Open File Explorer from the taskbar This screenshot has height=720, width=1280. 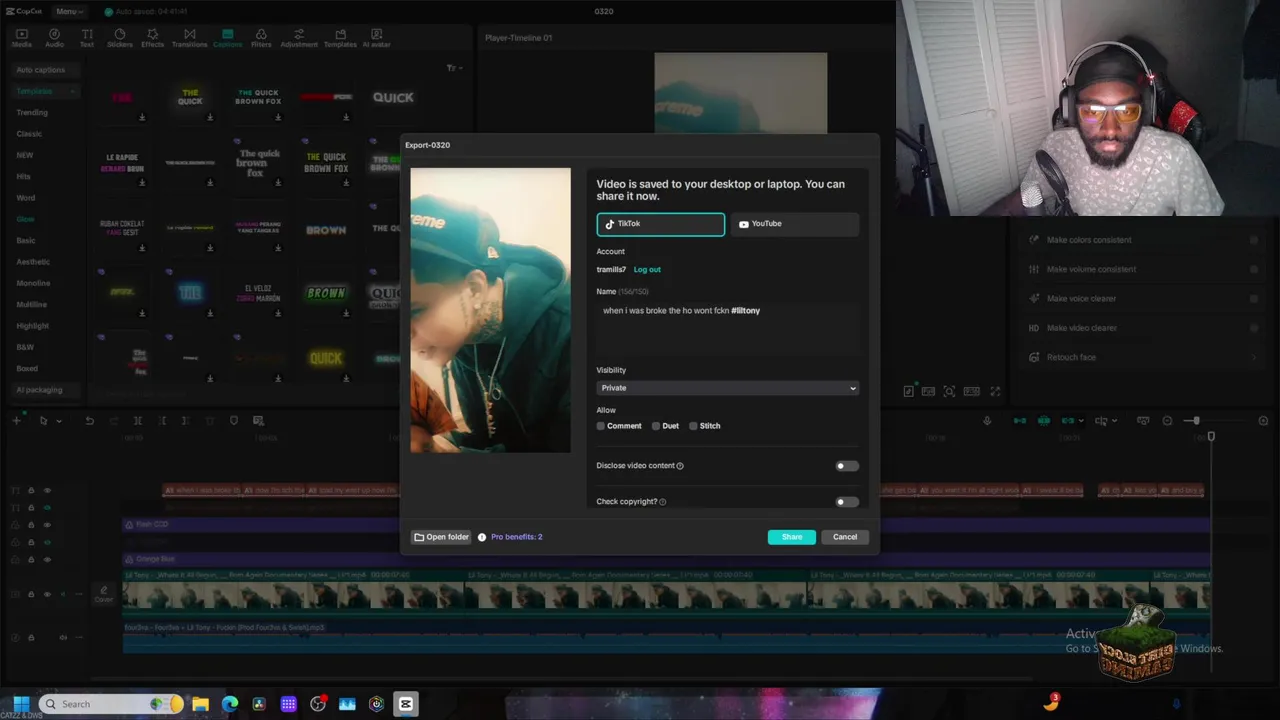pos(200,704)
